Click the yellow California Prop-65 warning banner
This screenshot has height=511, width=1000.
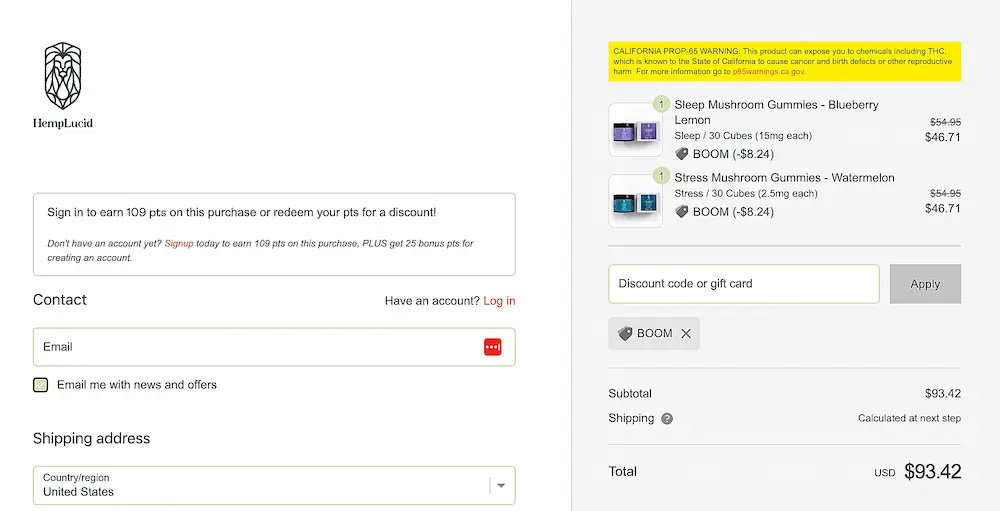click(784, 61)
